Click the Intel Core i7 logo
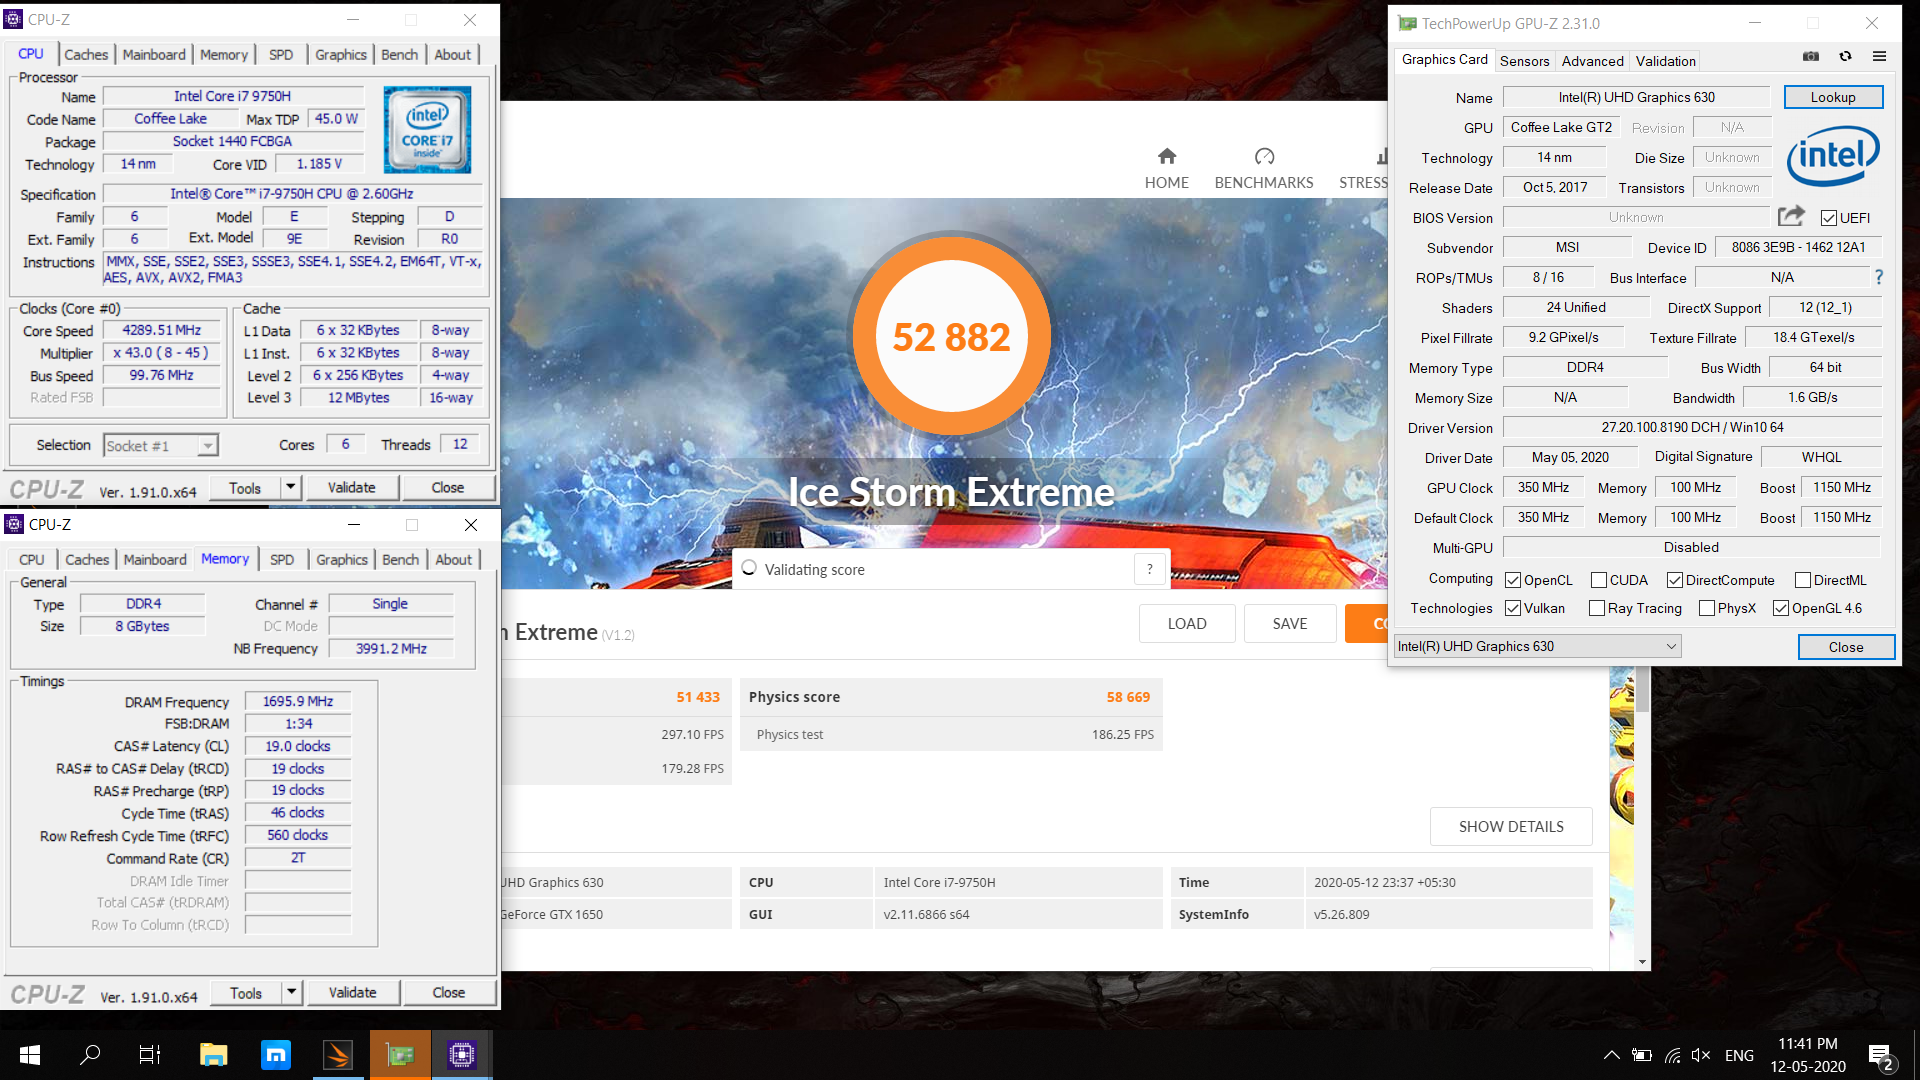The height and width of the screenshot is (1080, 1920). 427,130
